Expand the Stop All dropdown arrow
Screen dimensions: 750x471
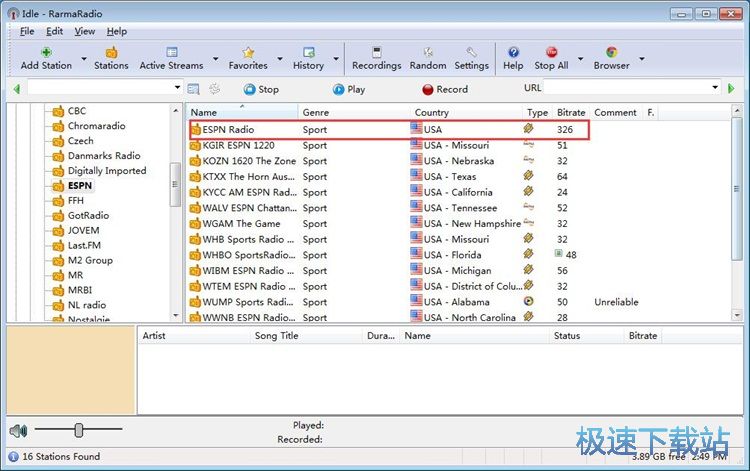(x=580, y=59)
